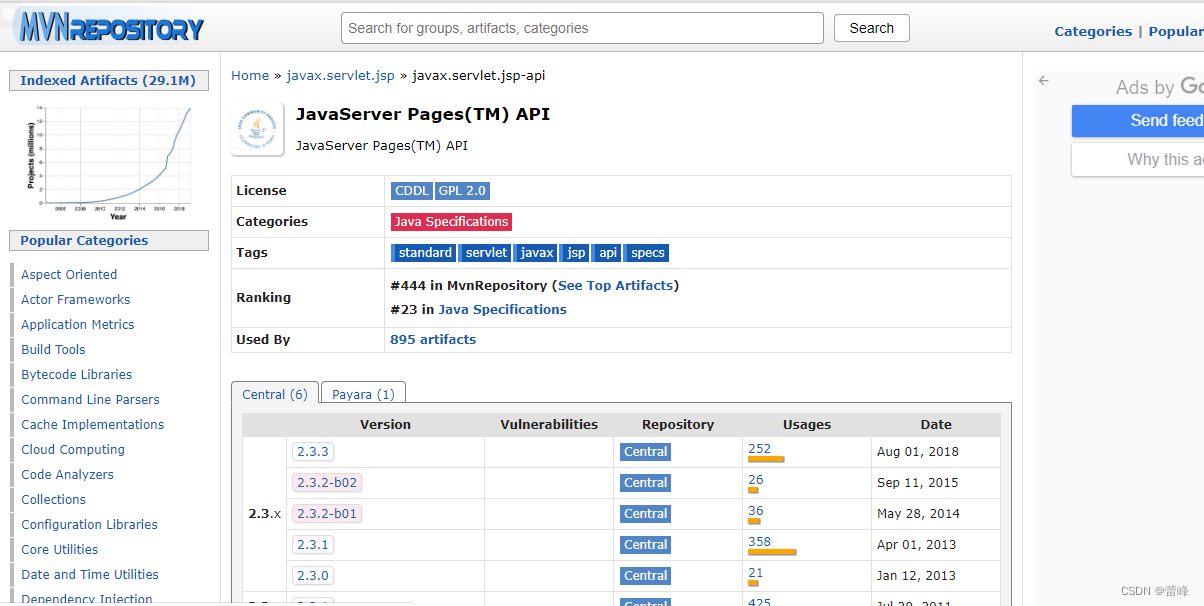Open the javax.servlet.jsp breadcrumb link

click(340, 75)
